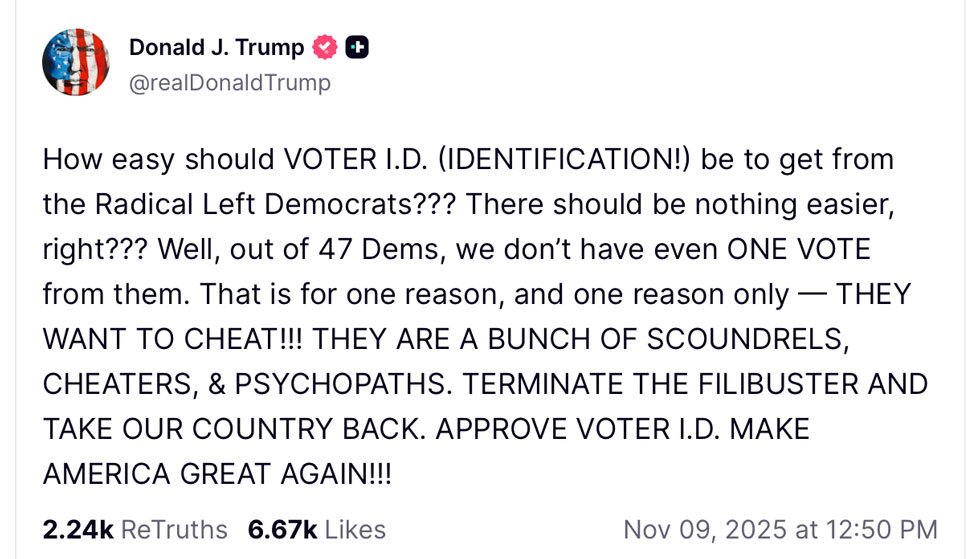The height and width of the screenshot is (559, 980).
Task: Click "AMERICA GREAT AGAIN!!!" in the last line
Action: [217, 473]
